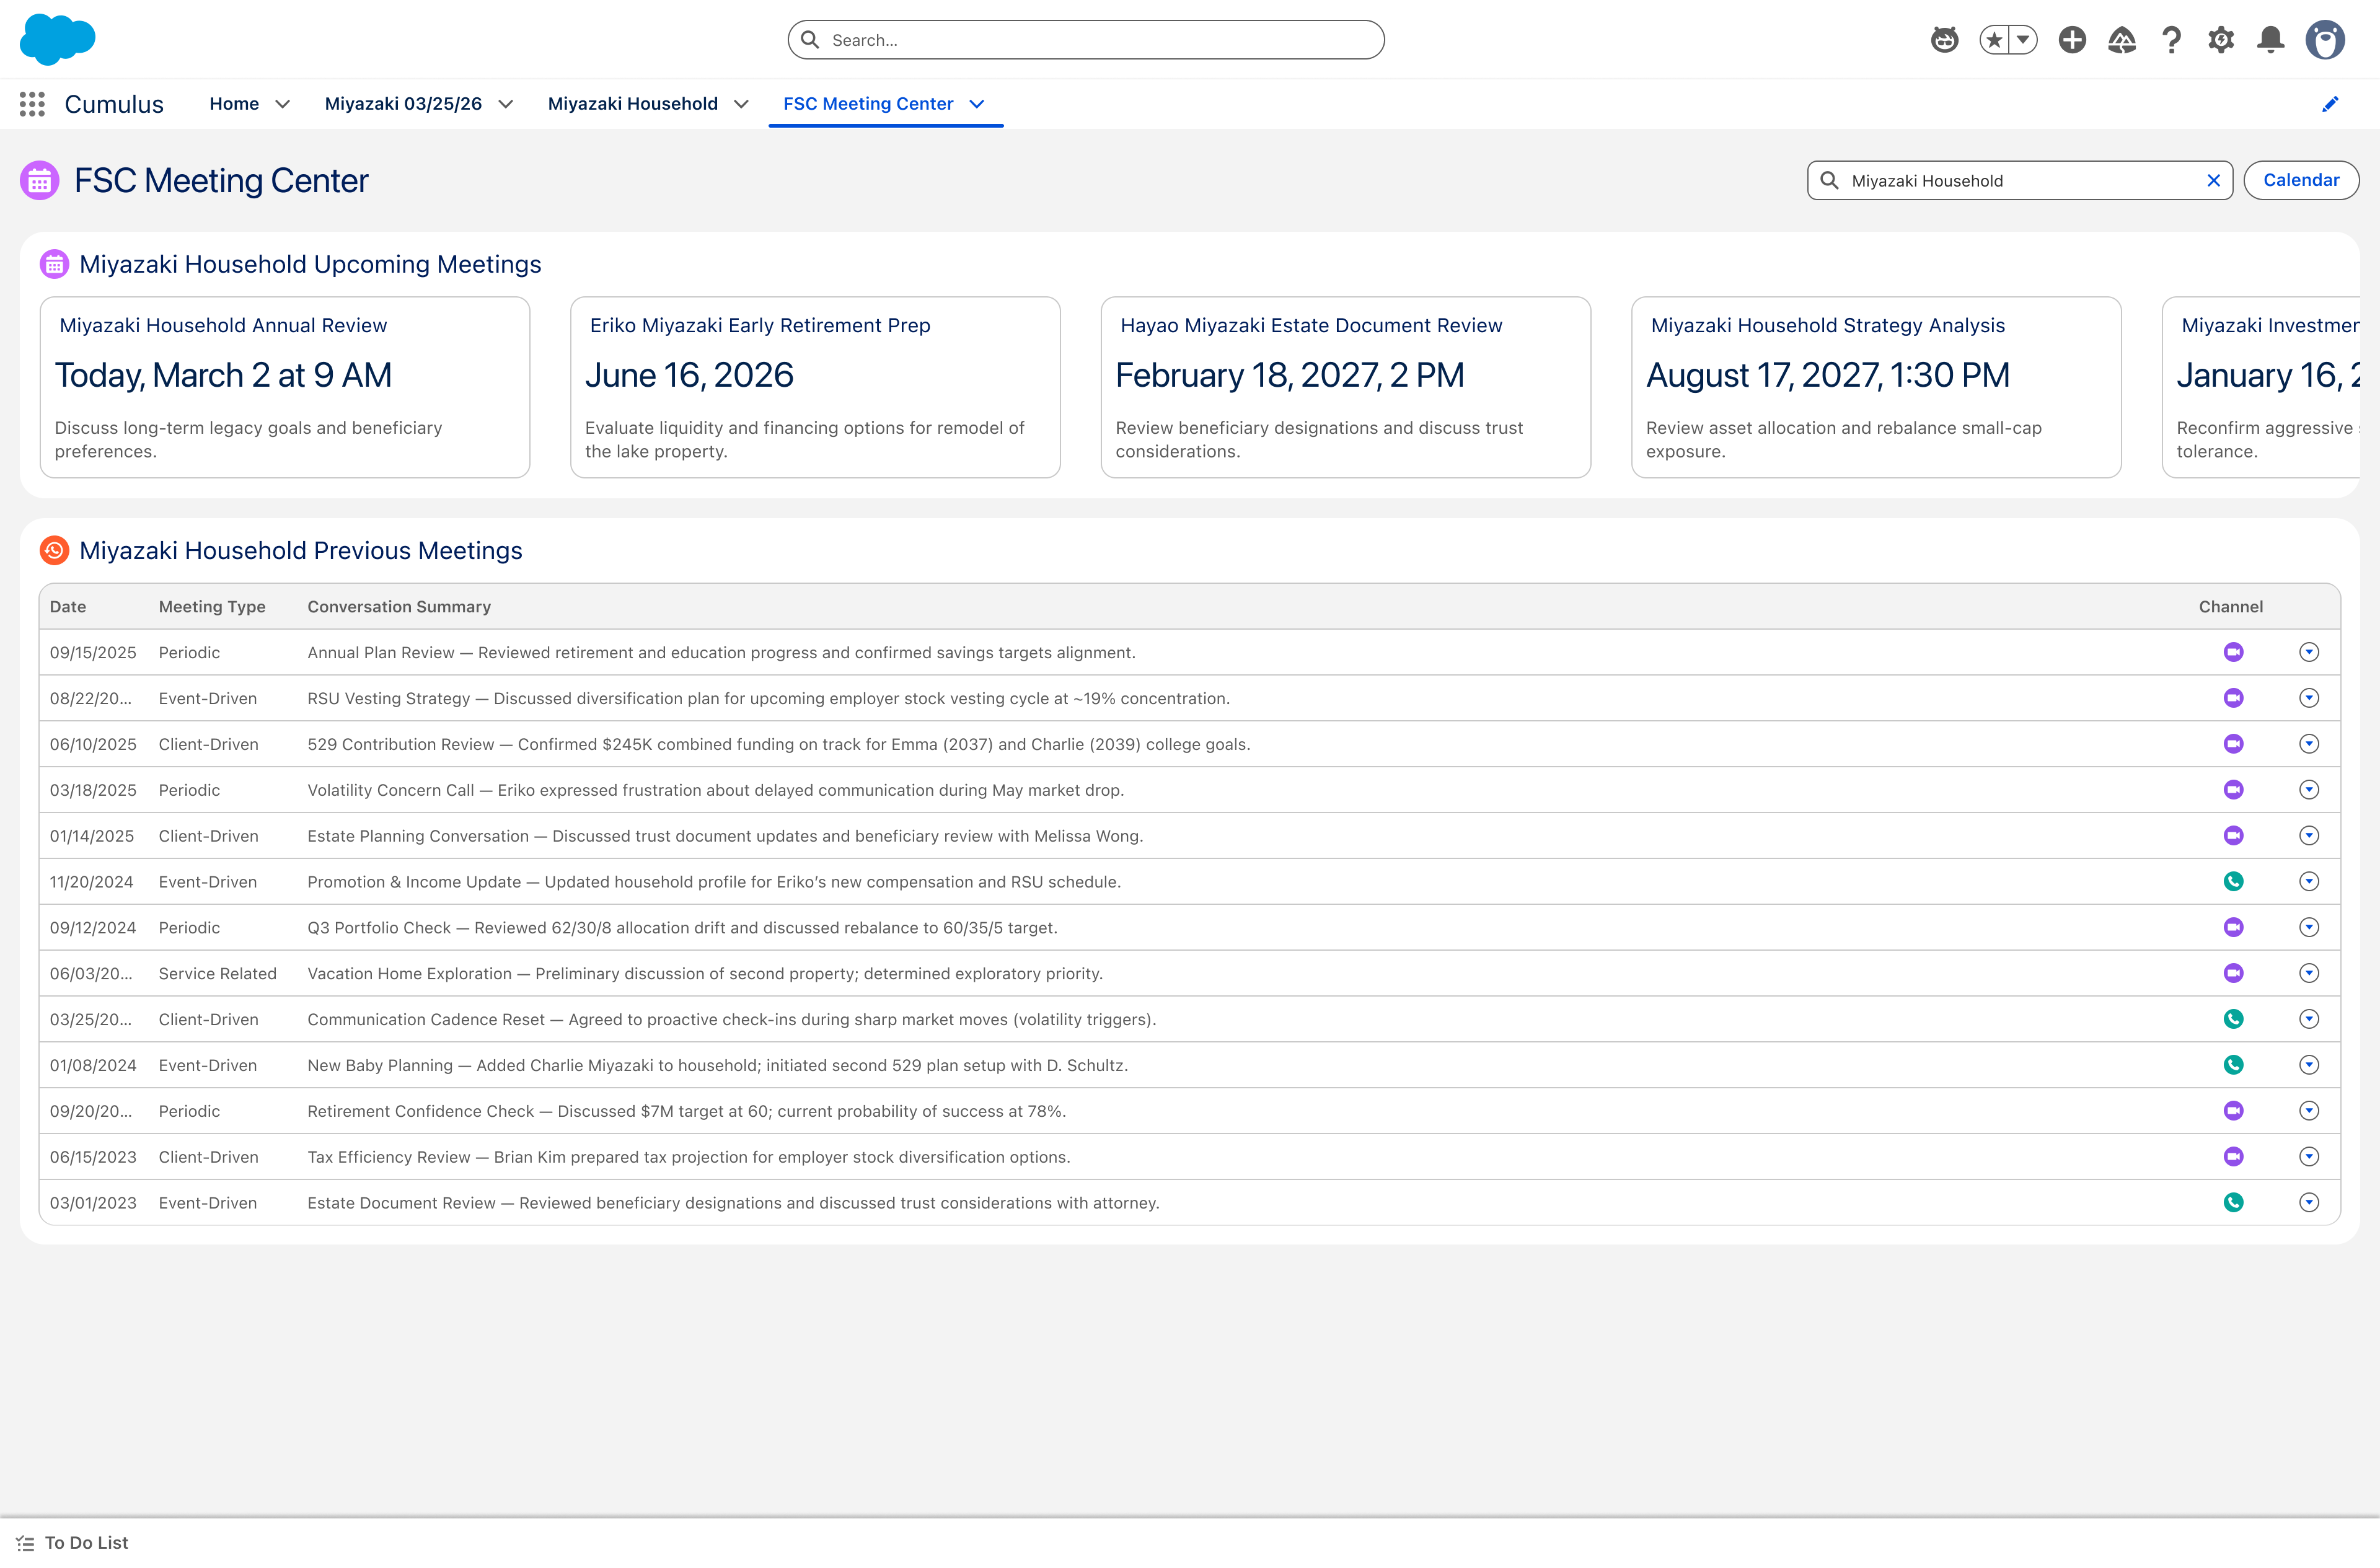Open row actions for Estate Document Review 03/01/2023
The height and width of the screenshot is (1568, 2380).
coord(2308,1202)
